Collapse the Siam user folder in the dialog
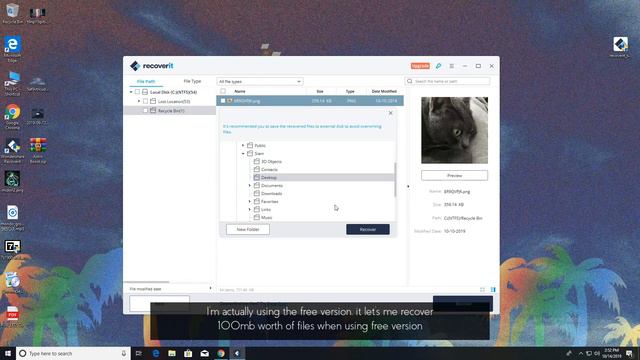The width and height of the screenshot is (640, 360). tap(243, 153)
